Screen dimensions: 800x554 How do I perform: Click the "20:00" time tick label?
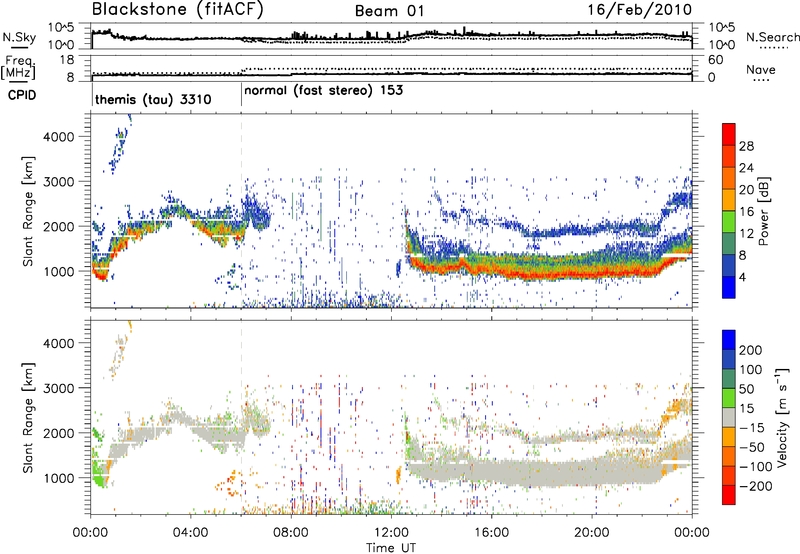pos(591,533)
